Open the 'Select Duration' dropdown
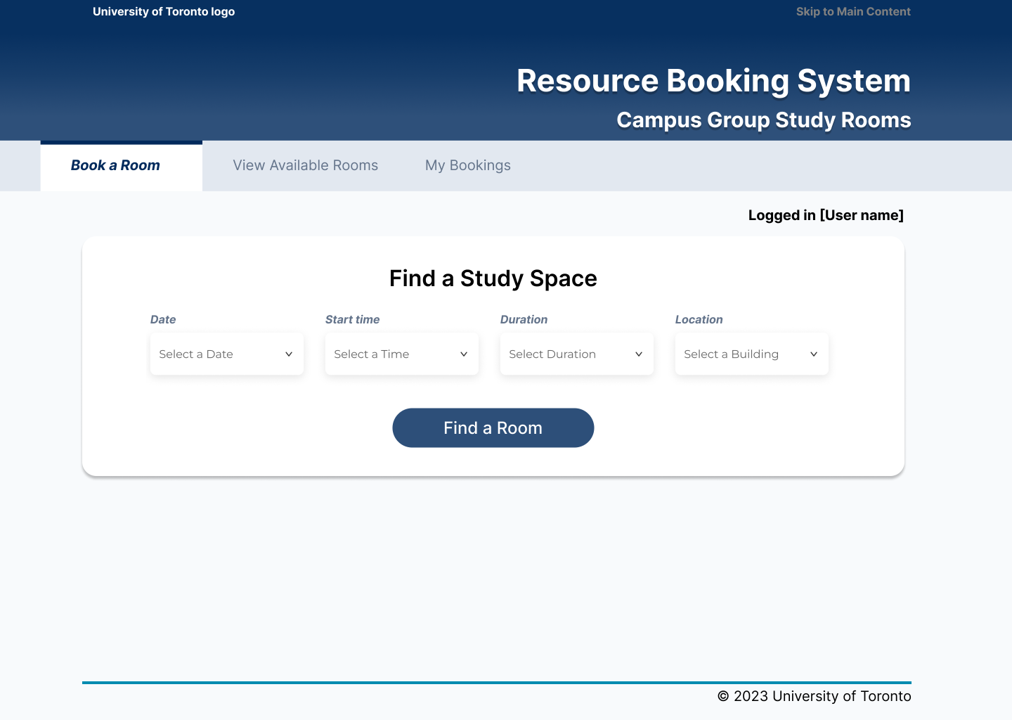1012x720 pixels. click(x=576, y=353)
